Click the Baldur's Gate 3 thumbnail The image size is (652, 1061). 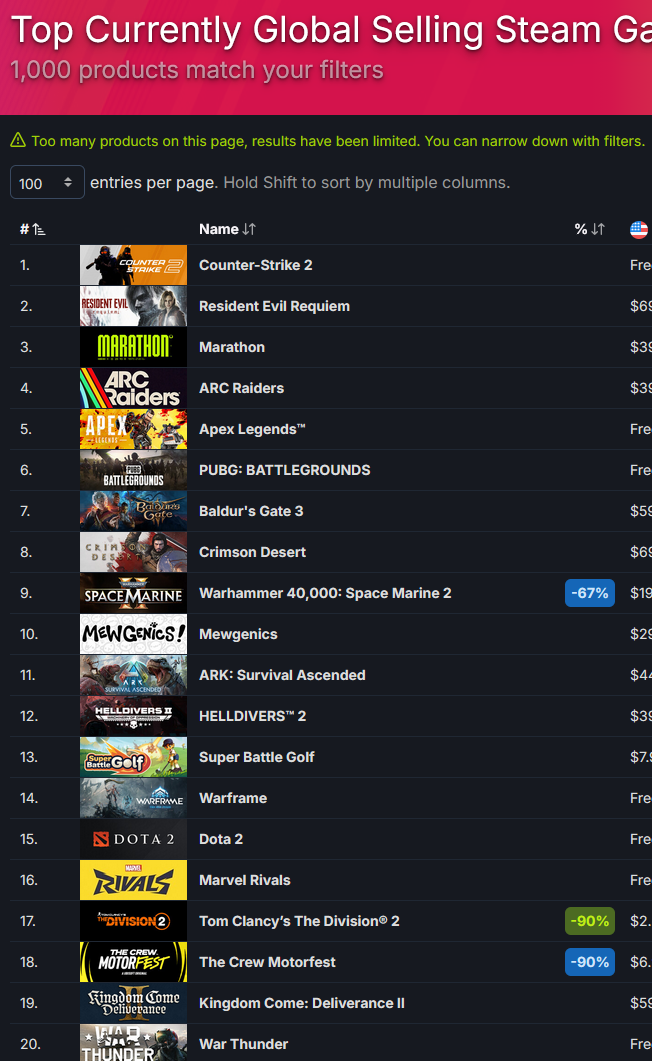133,511
